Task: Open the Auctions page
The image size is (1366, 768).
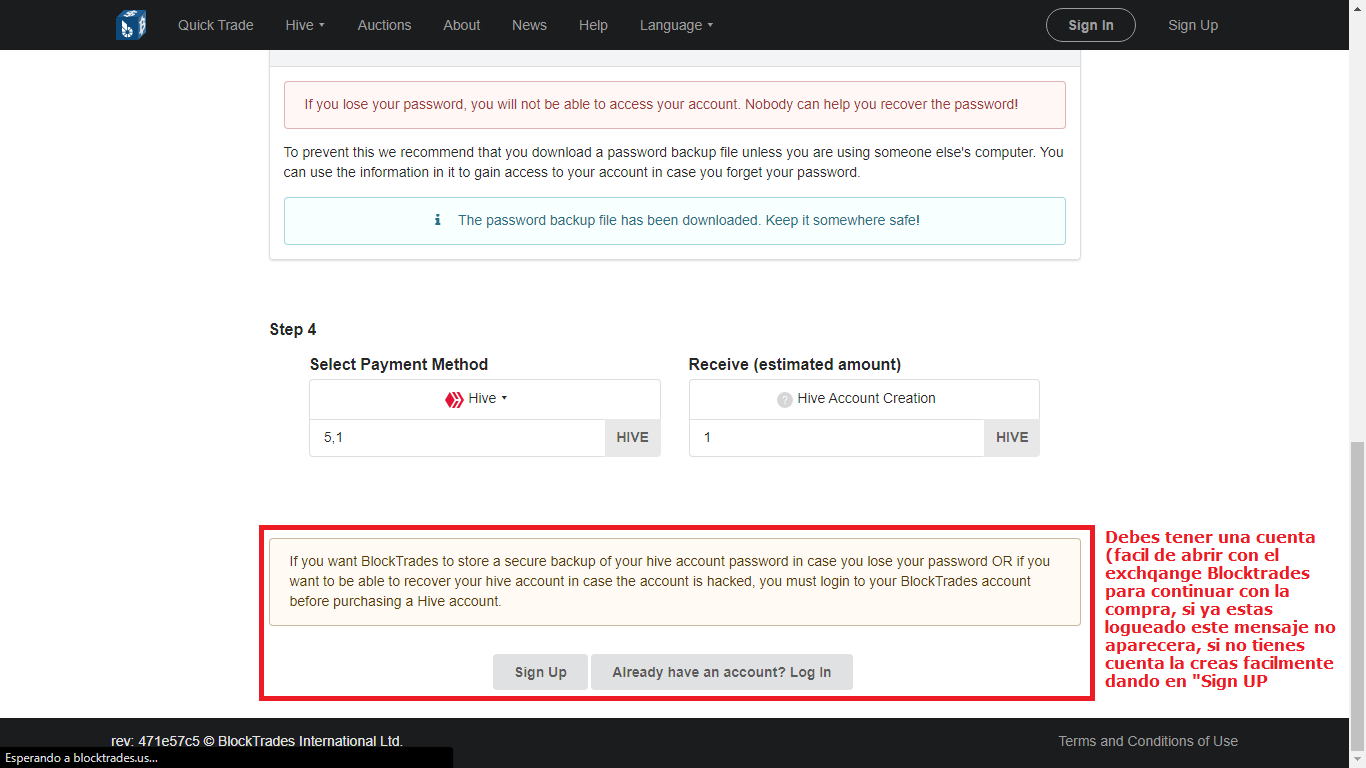Action: [385, 25]
